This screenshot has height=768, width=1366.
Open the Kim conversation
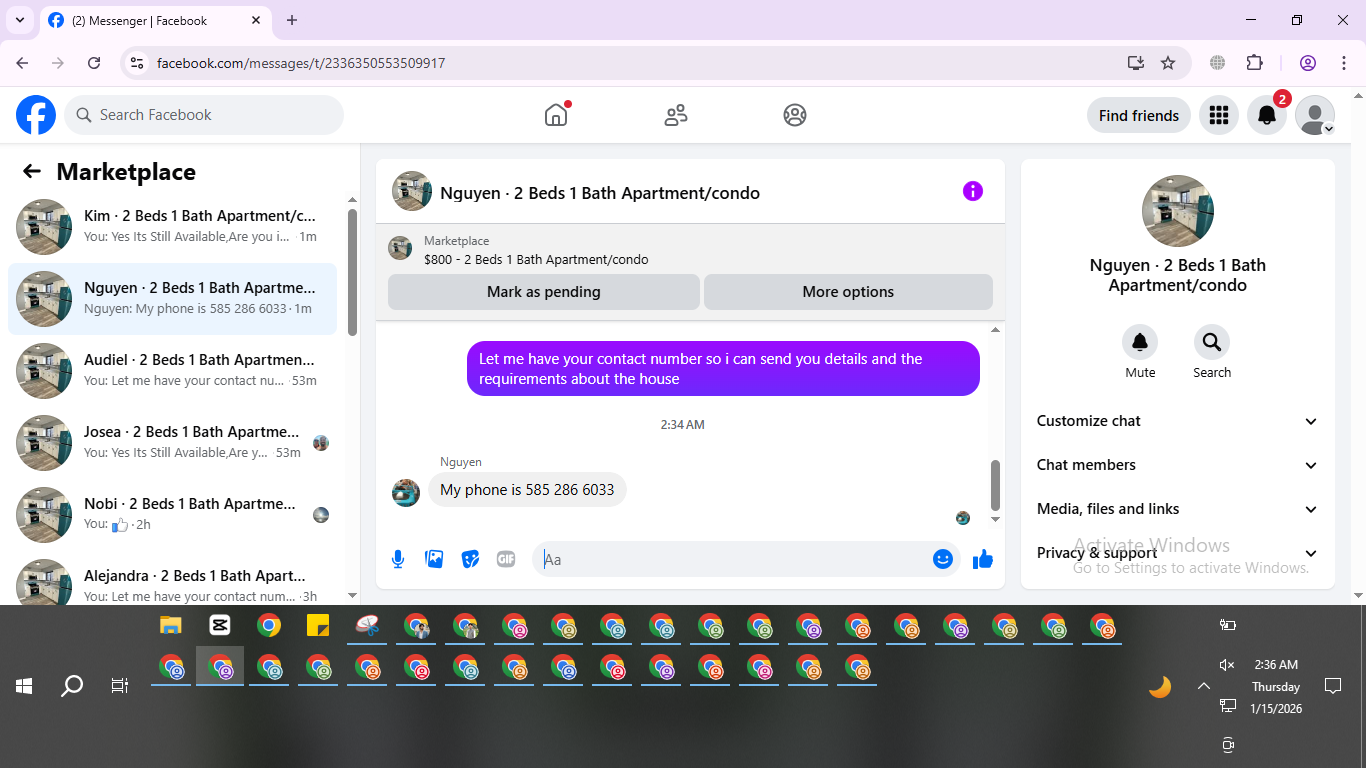coord(172,226)
